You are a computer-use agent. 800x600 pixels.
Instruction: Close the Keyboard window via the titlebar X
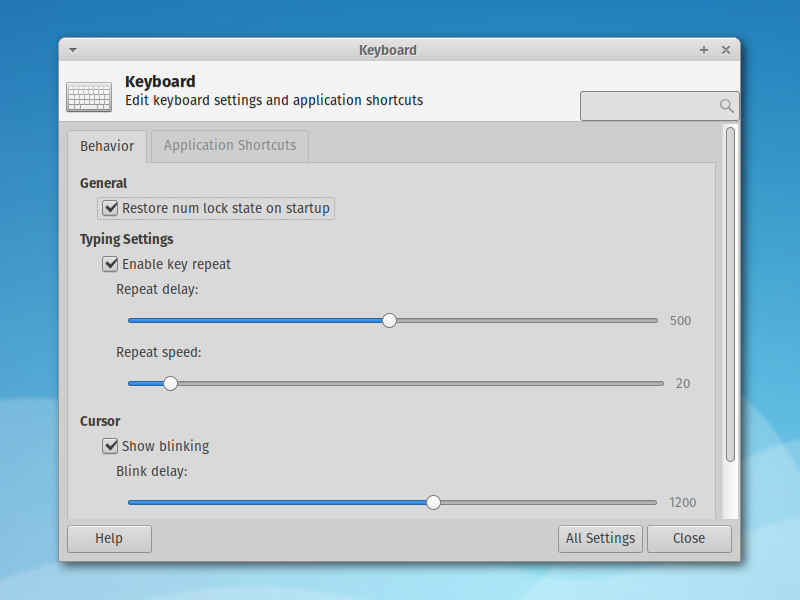(x=725, y=49)
